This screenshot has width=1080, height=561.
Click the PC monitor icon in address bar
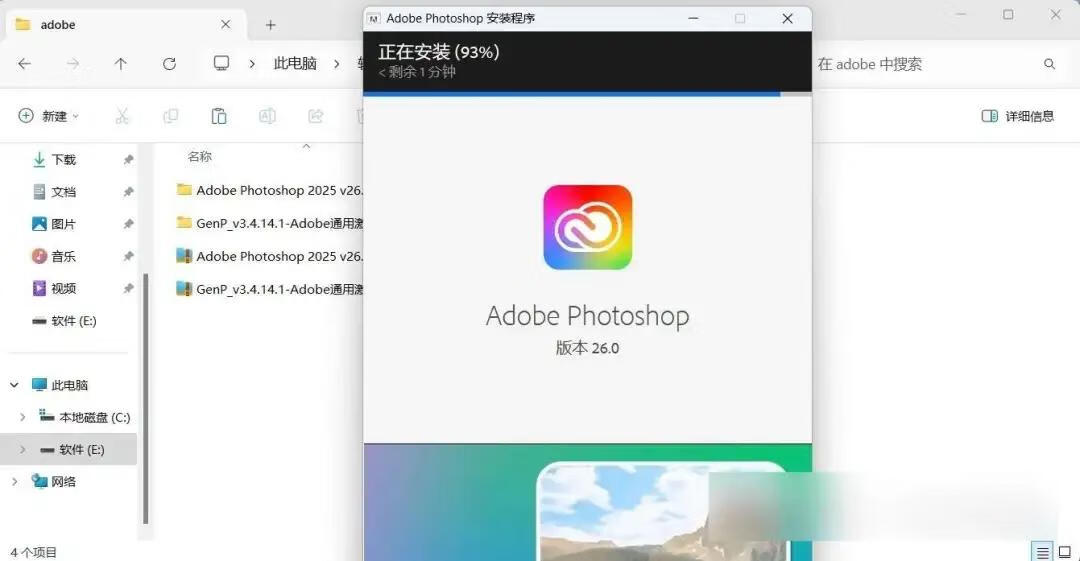221,63
